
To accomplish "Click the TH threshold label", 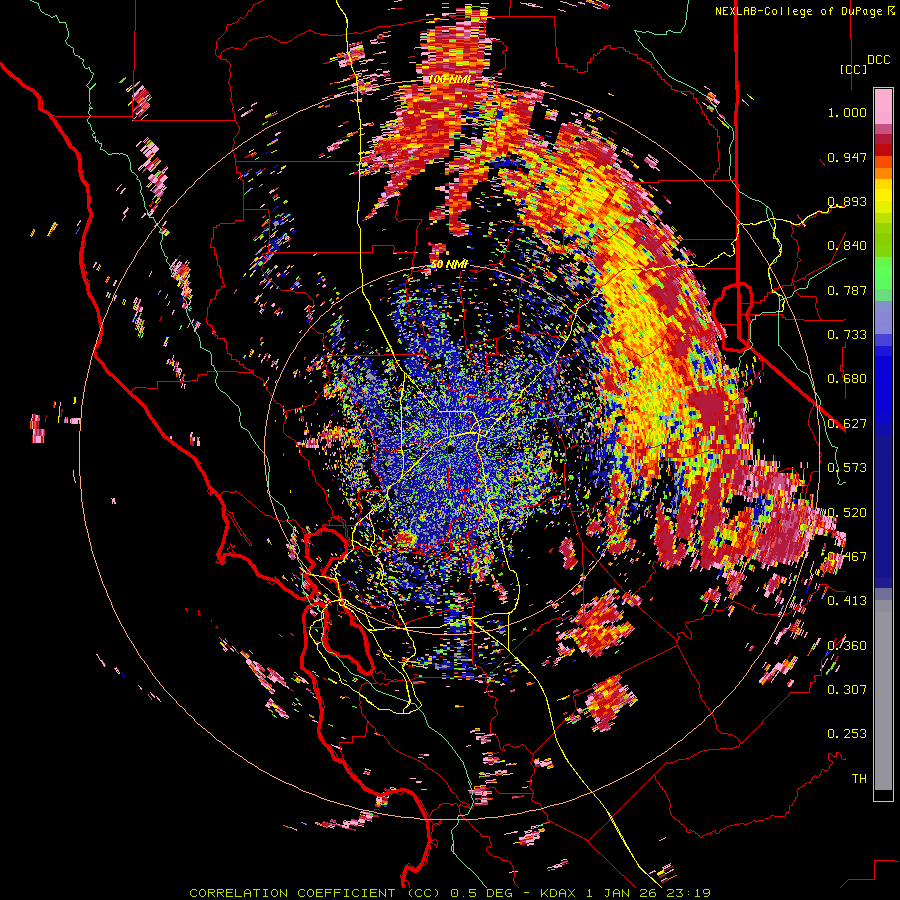I will click(859, 779).
